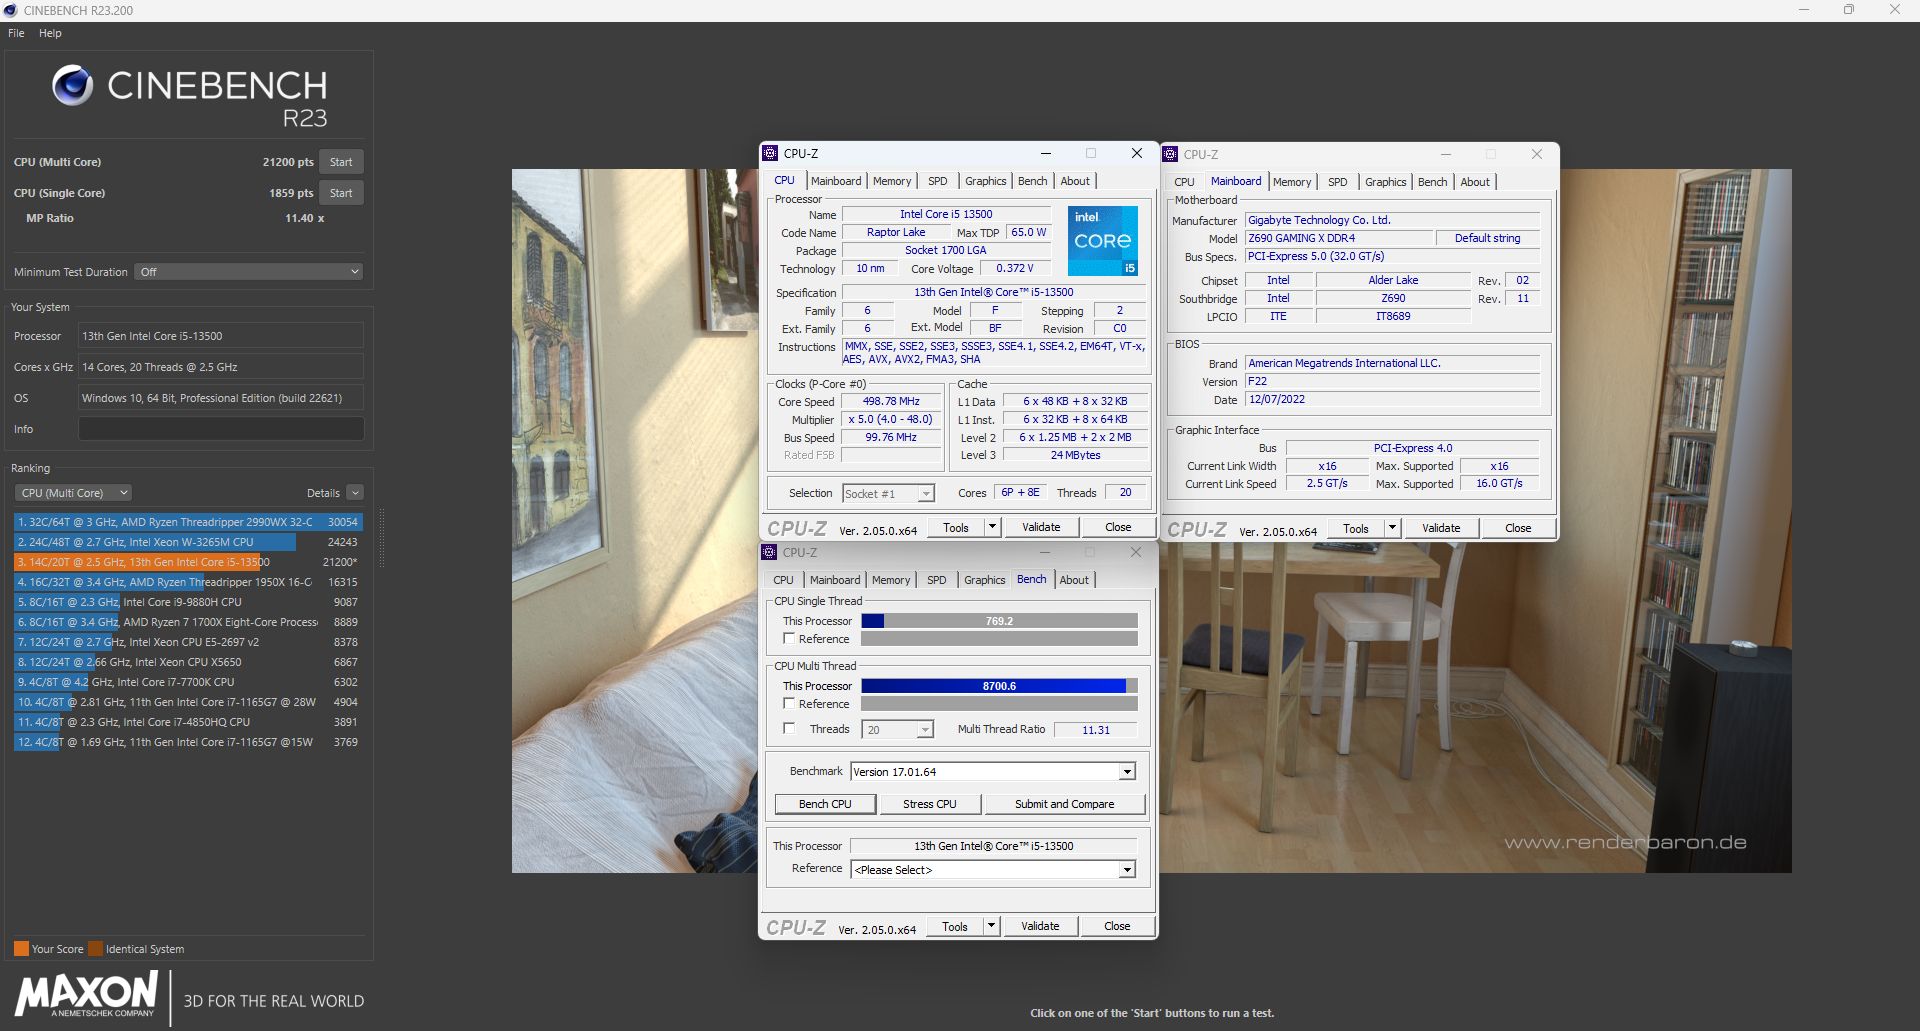
Task: Click the Default string model field
Action: click(x=1487, y=238)
